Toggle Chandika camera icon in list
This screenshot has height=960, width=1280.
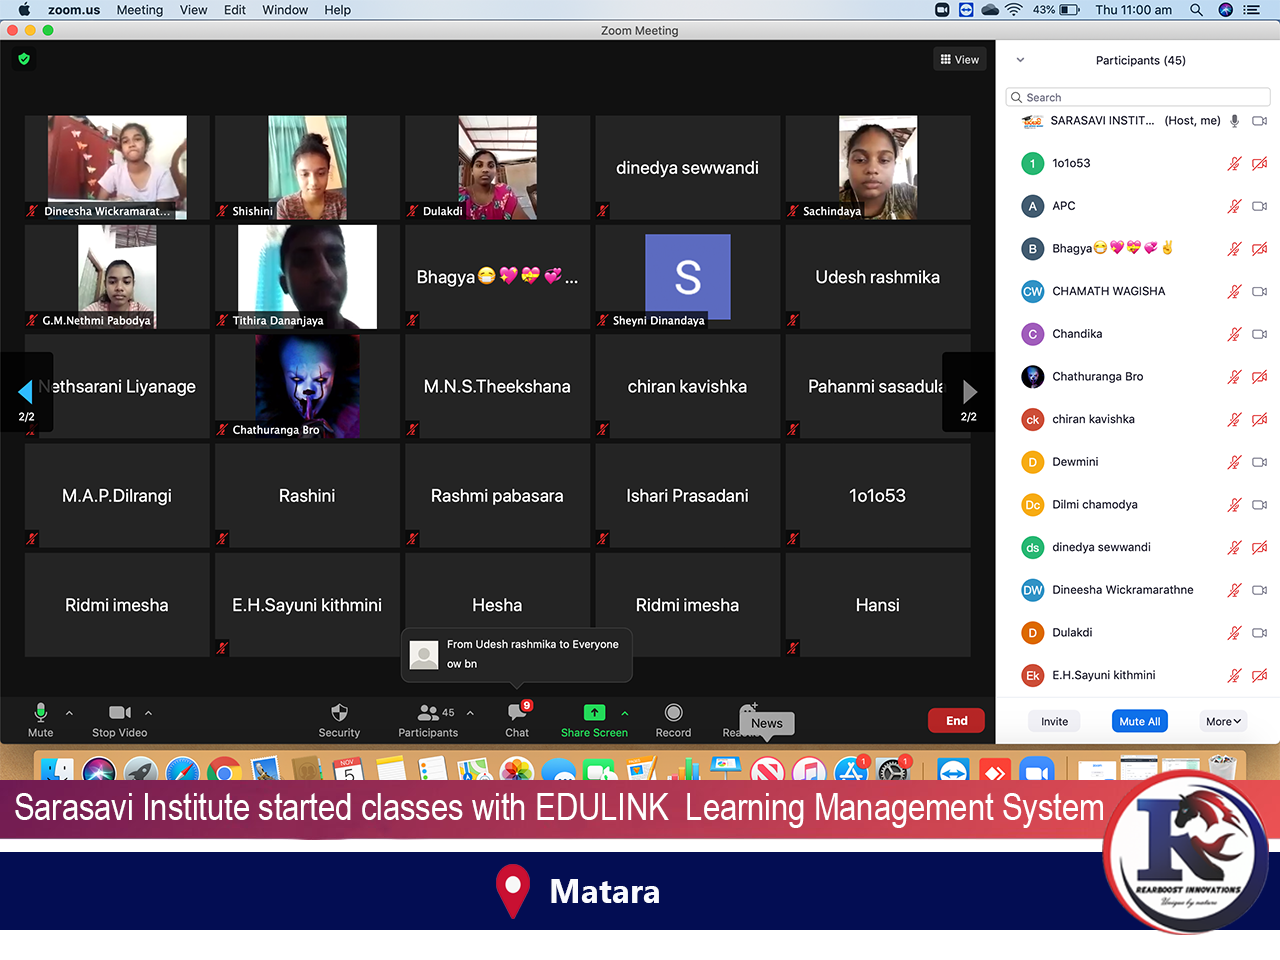tap(1260, 334)
